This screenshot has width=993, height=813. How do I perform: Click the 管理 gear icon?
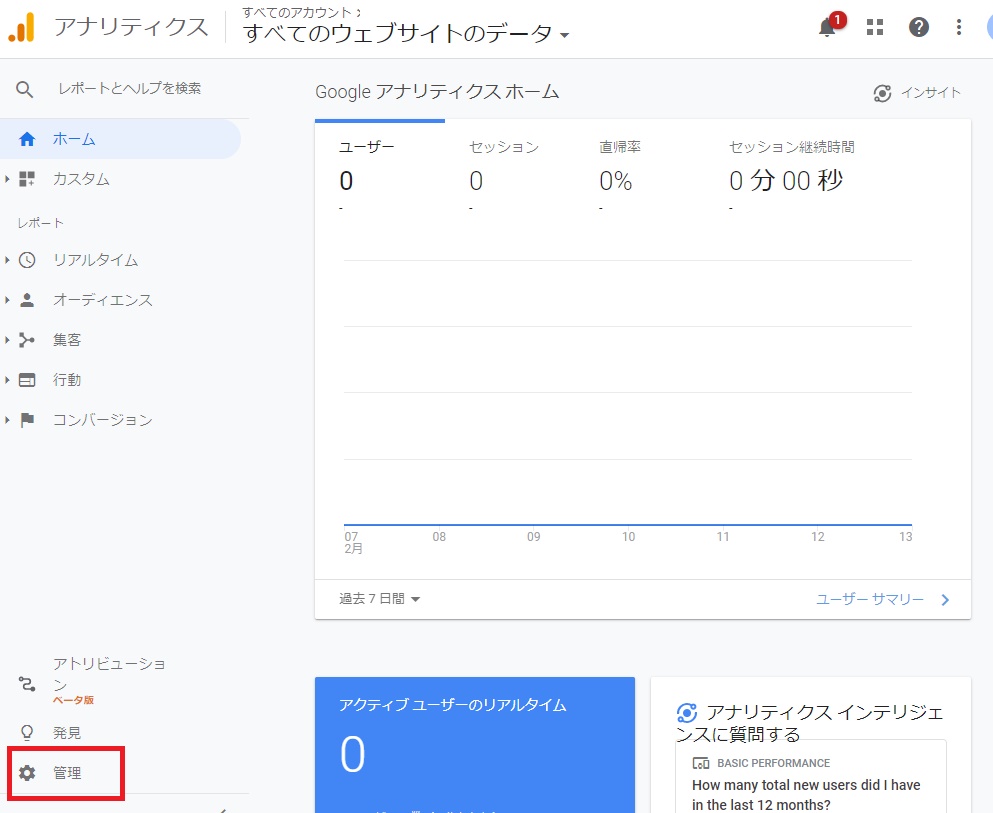27,773
